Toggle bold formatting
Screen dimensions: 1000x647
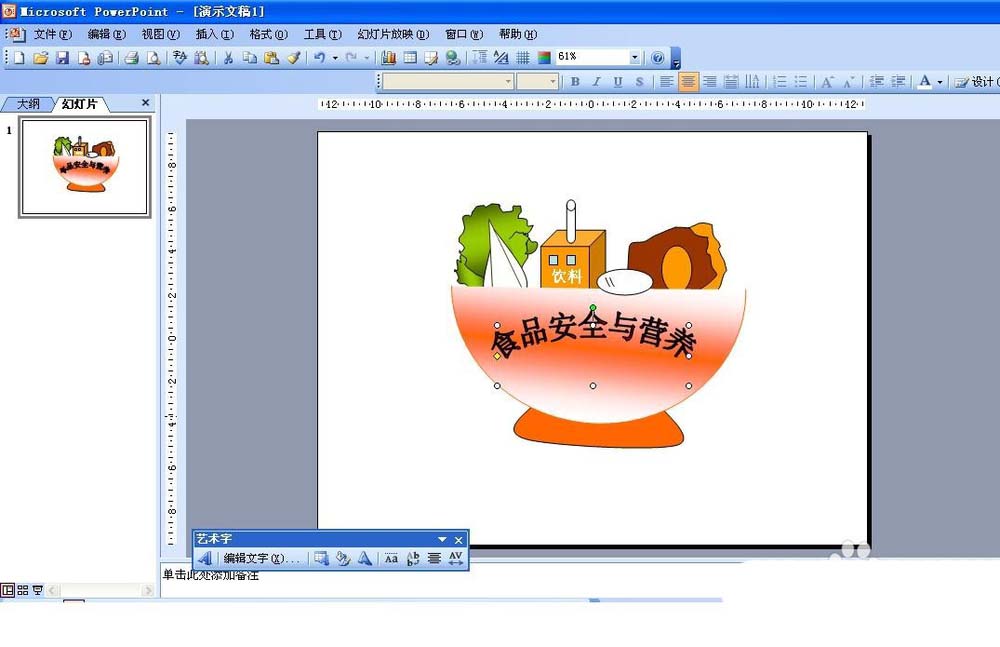[575, 82]
